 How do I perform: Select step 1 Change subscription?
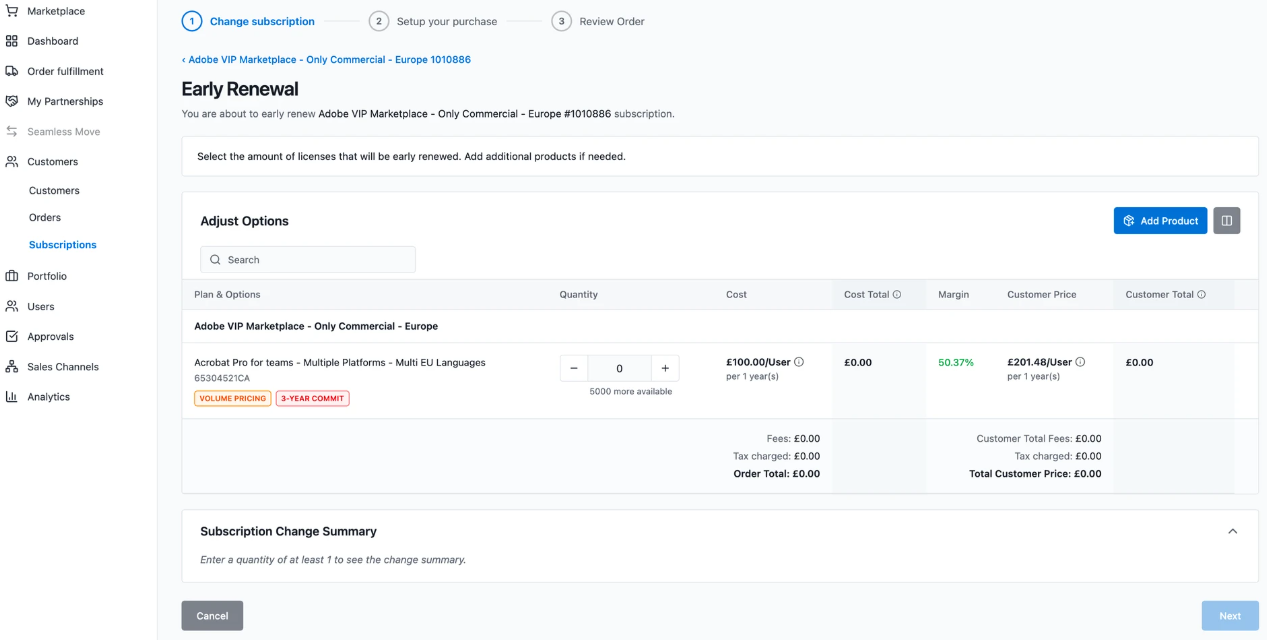[248, 21]
